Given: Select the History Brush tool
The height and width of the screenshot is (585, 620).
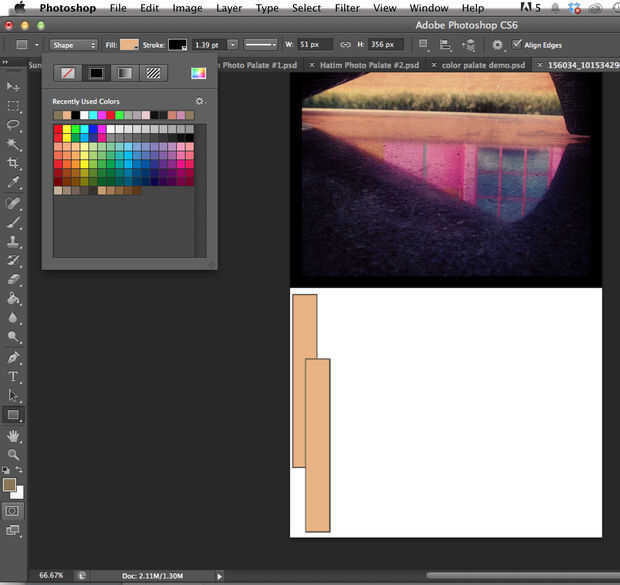Looking at the screenshot, I should pyautogui.click(x=13, y=260).
